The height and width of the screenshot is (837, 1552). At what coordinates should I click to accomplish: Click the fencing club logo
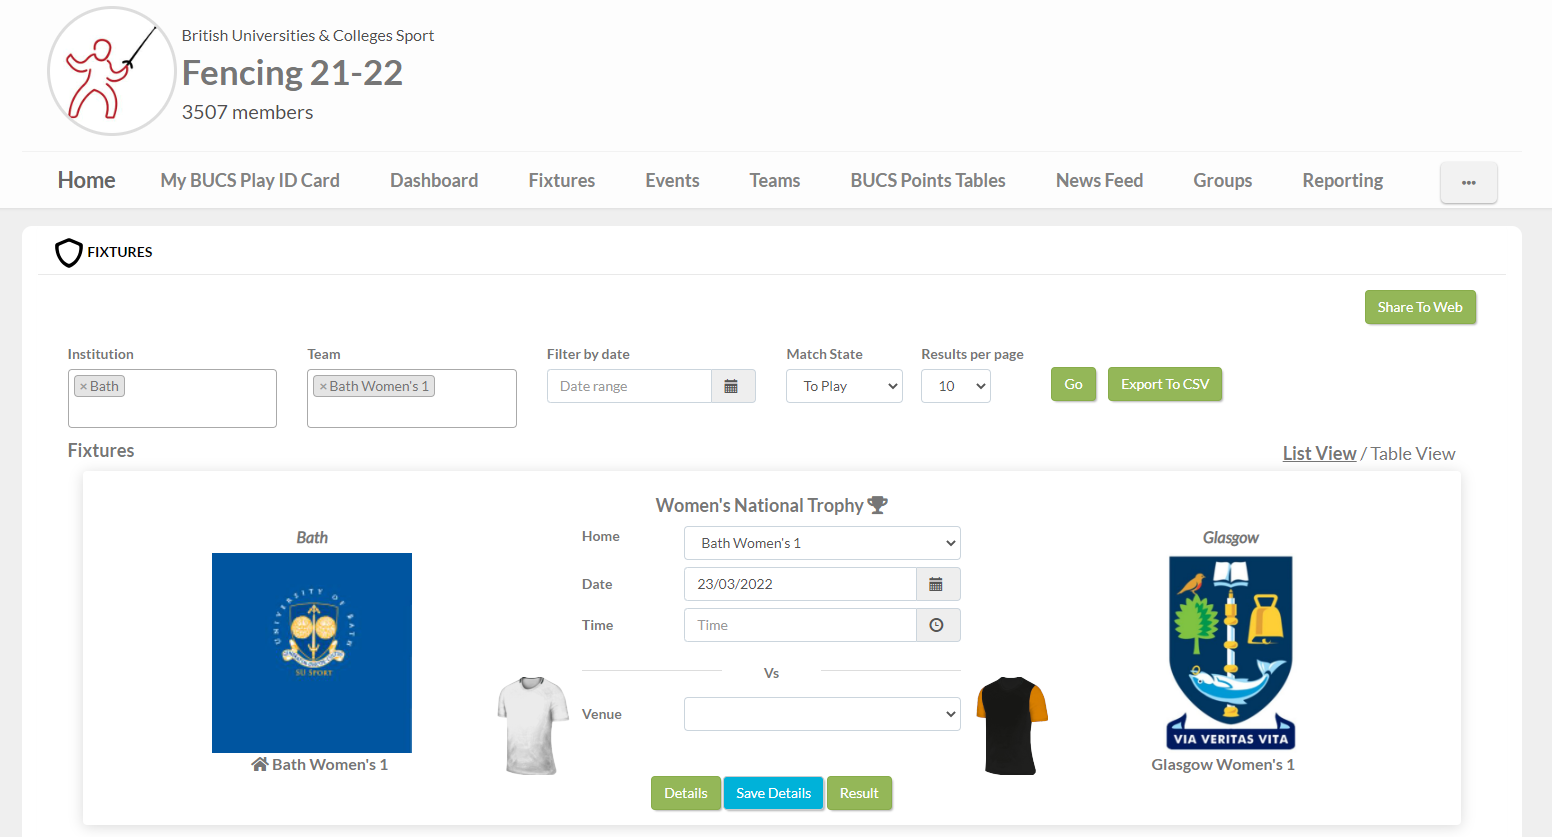[111, 71]
